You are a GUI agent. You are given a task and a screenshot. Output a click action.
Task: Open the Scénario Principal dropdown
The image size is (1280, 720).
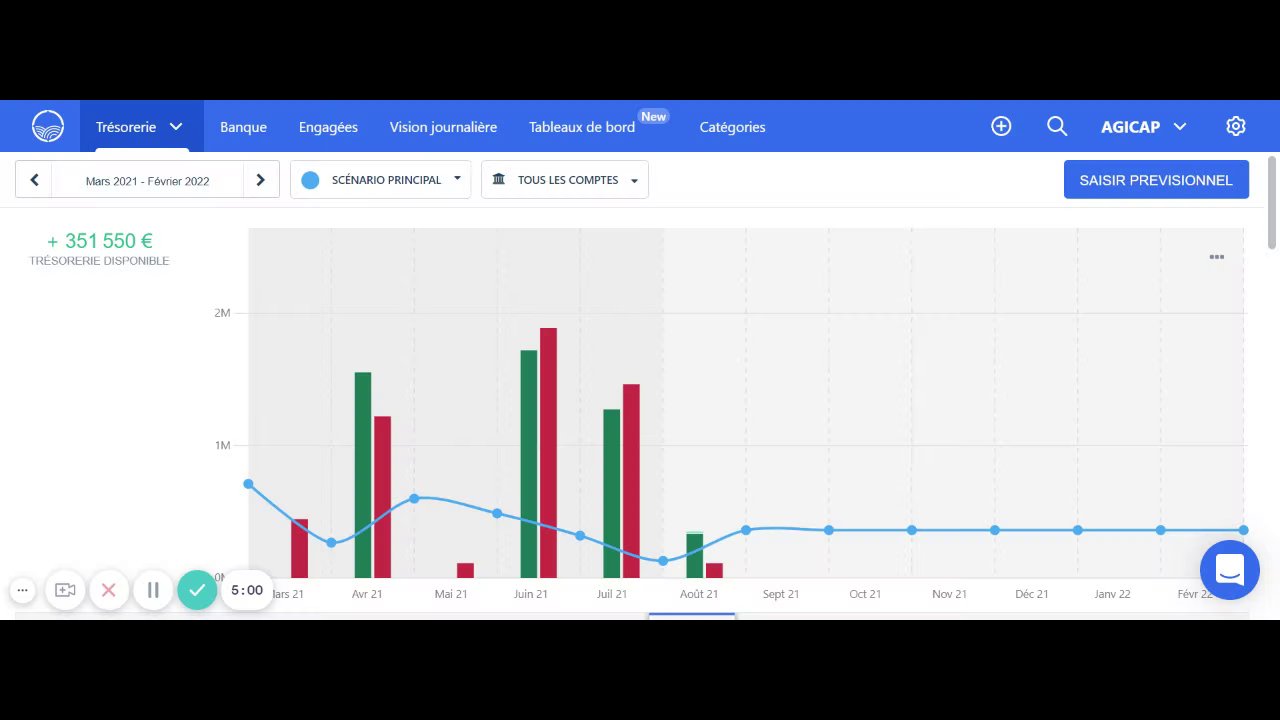click(380, 180)
